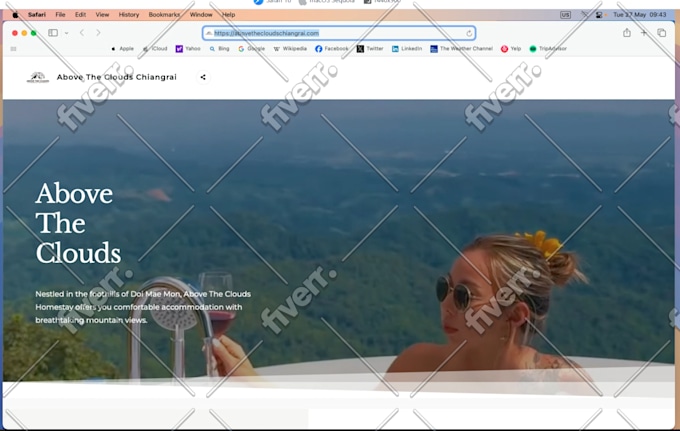Open the iCloud bookmark
The width and height of the screenshot is (680, 431).
tap(155, 49)
